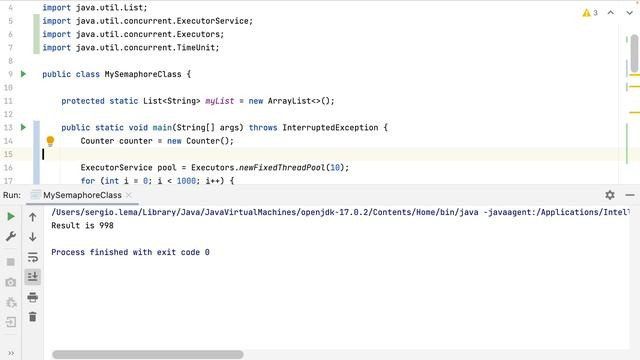Clear console with trash icon
The height and width of the screenshot is (360, 640).
coord(33,317)
